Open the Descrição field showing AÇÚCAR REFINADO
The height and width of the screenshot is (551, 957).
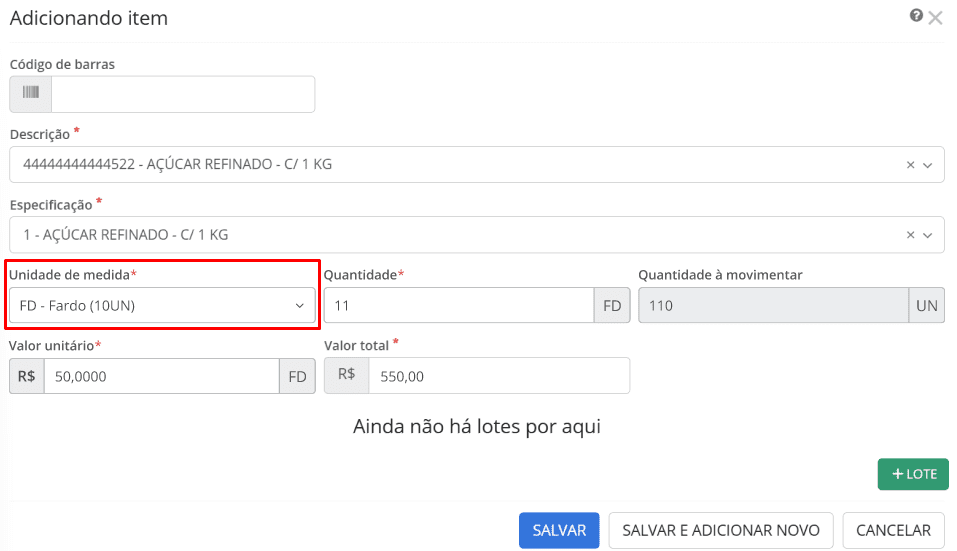(x=477, y=164)
